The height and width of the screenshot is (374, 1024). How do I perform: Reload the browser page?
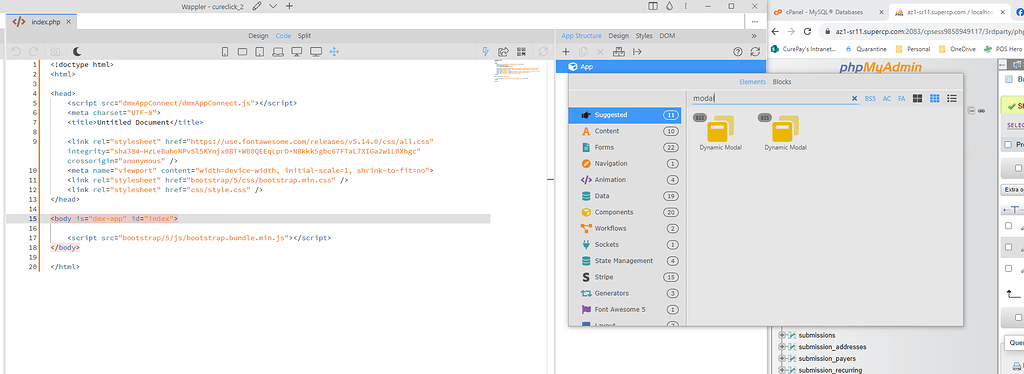point(807,31)
